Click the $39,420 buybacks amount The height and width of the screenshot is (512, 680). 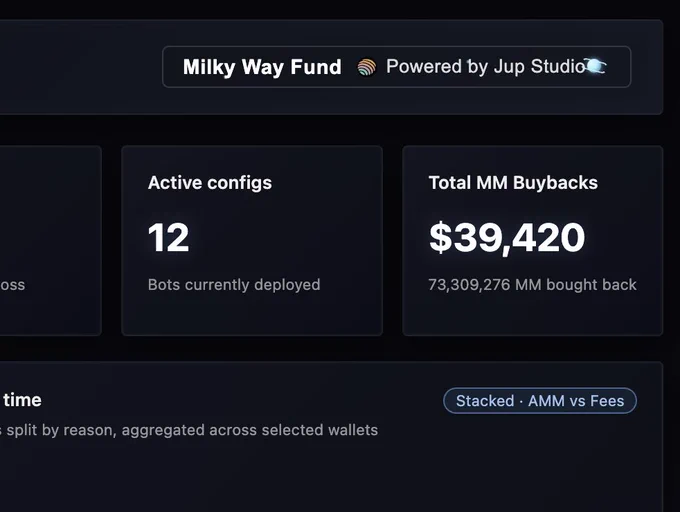pos(507,238)
